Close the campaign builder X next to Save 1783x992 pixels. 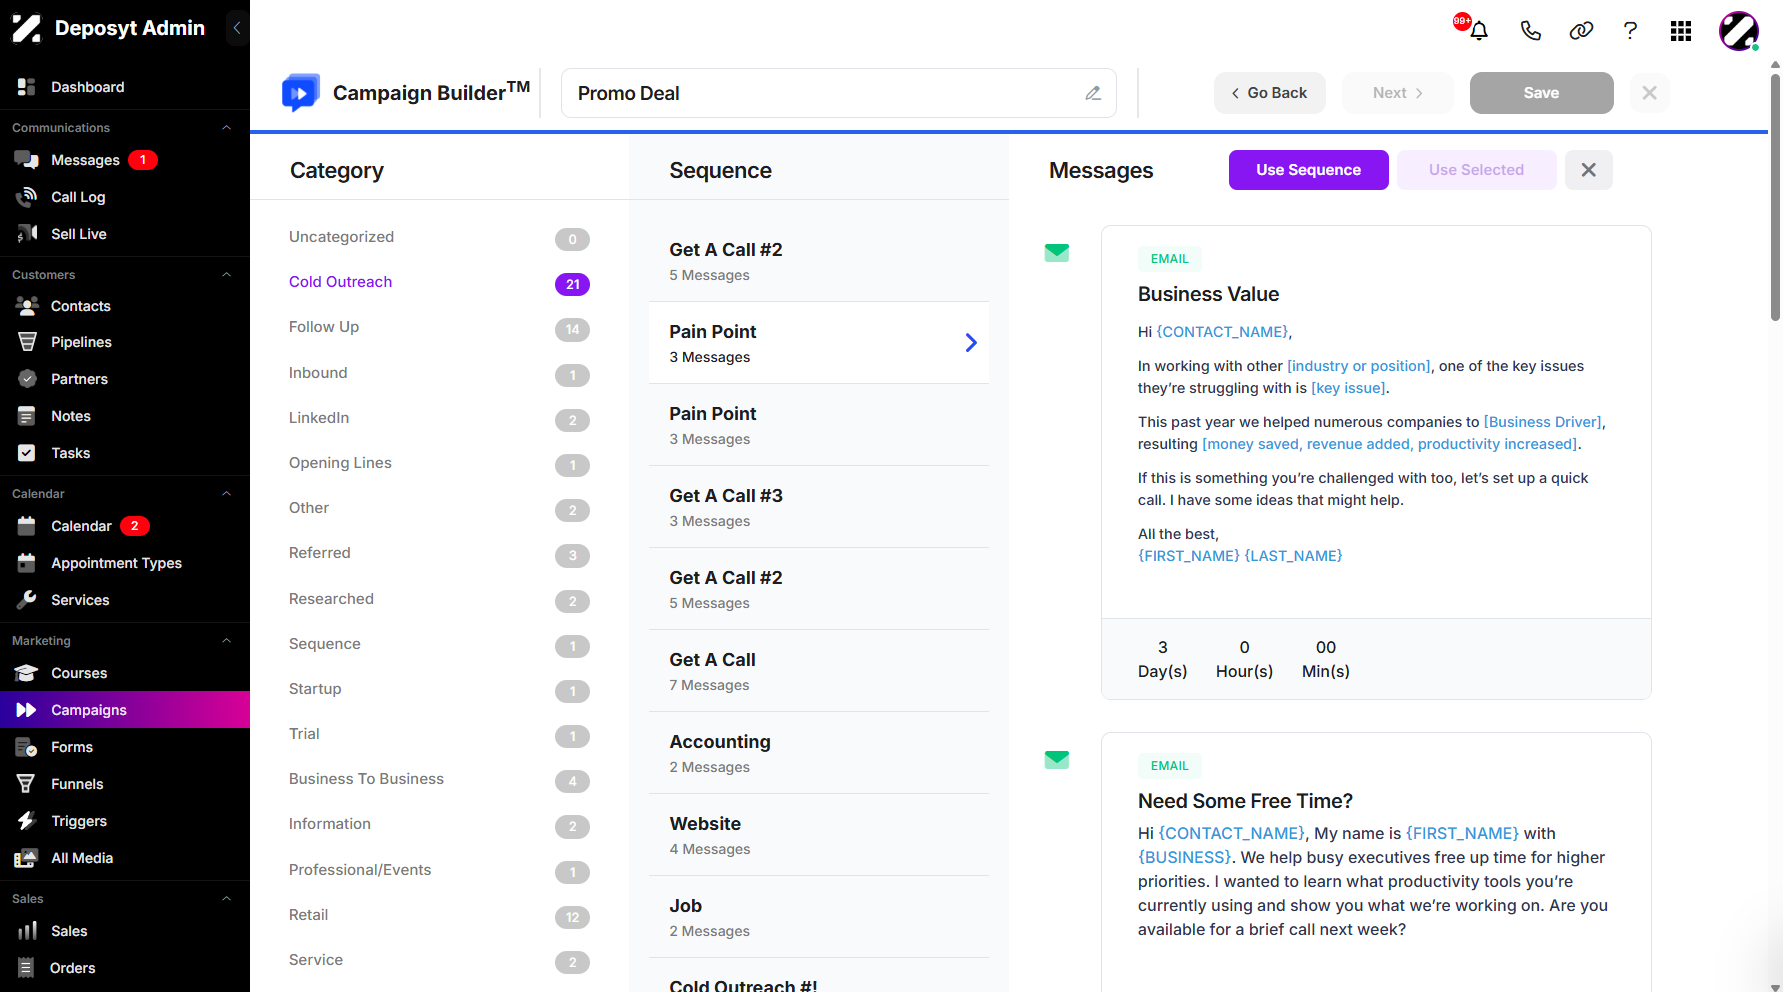[1650, 93]
